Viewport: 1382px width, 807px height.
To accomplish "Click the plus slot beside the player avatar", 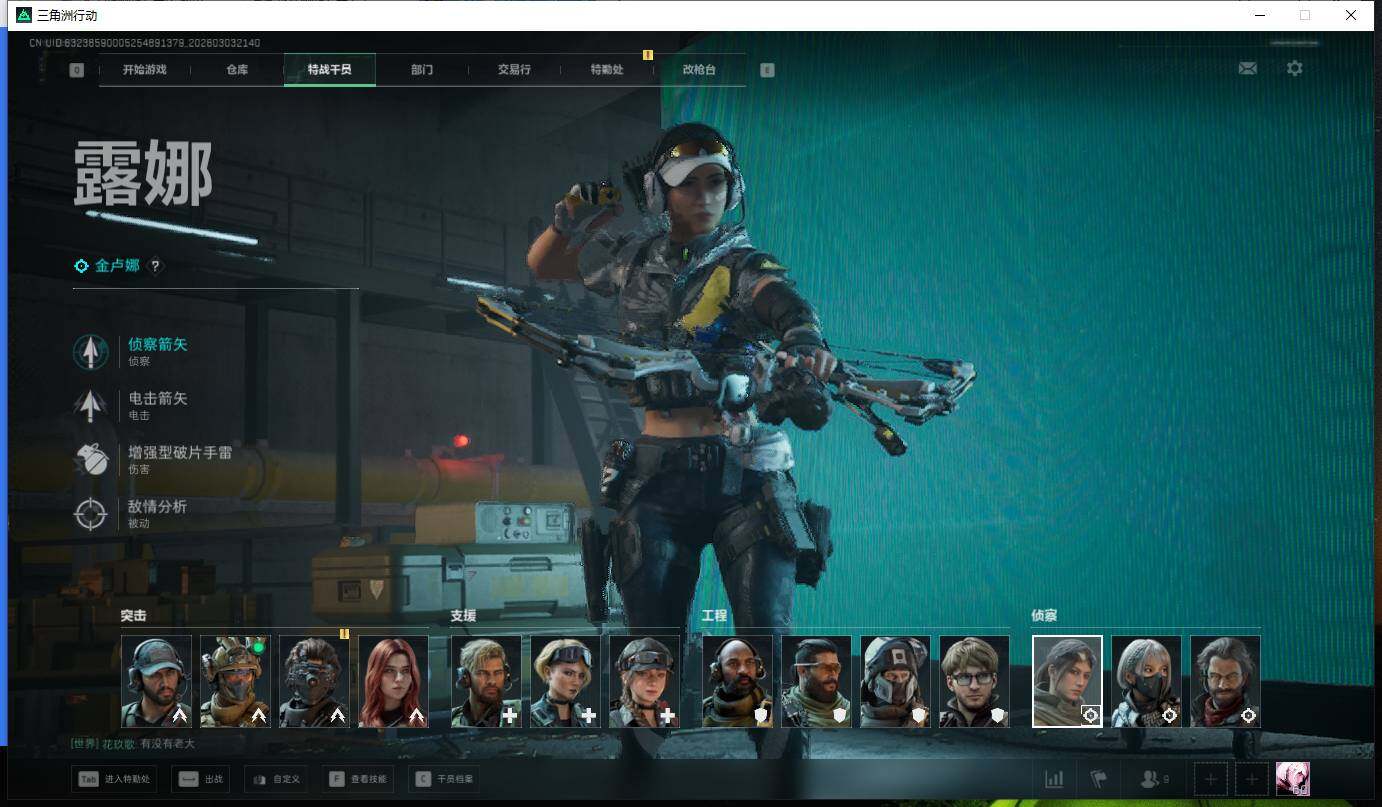I will coord(1250,779).
